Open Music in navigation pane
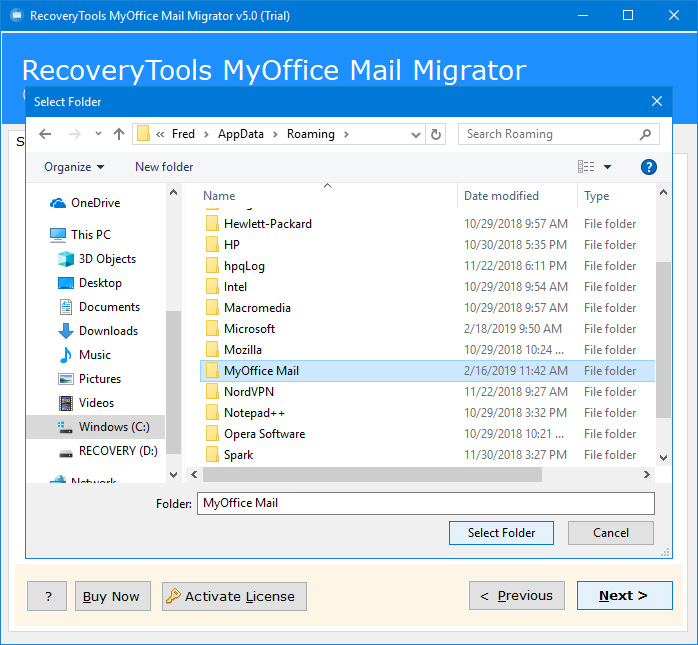The height and width of the screenshot is (645, 698). tap(85, 355)
